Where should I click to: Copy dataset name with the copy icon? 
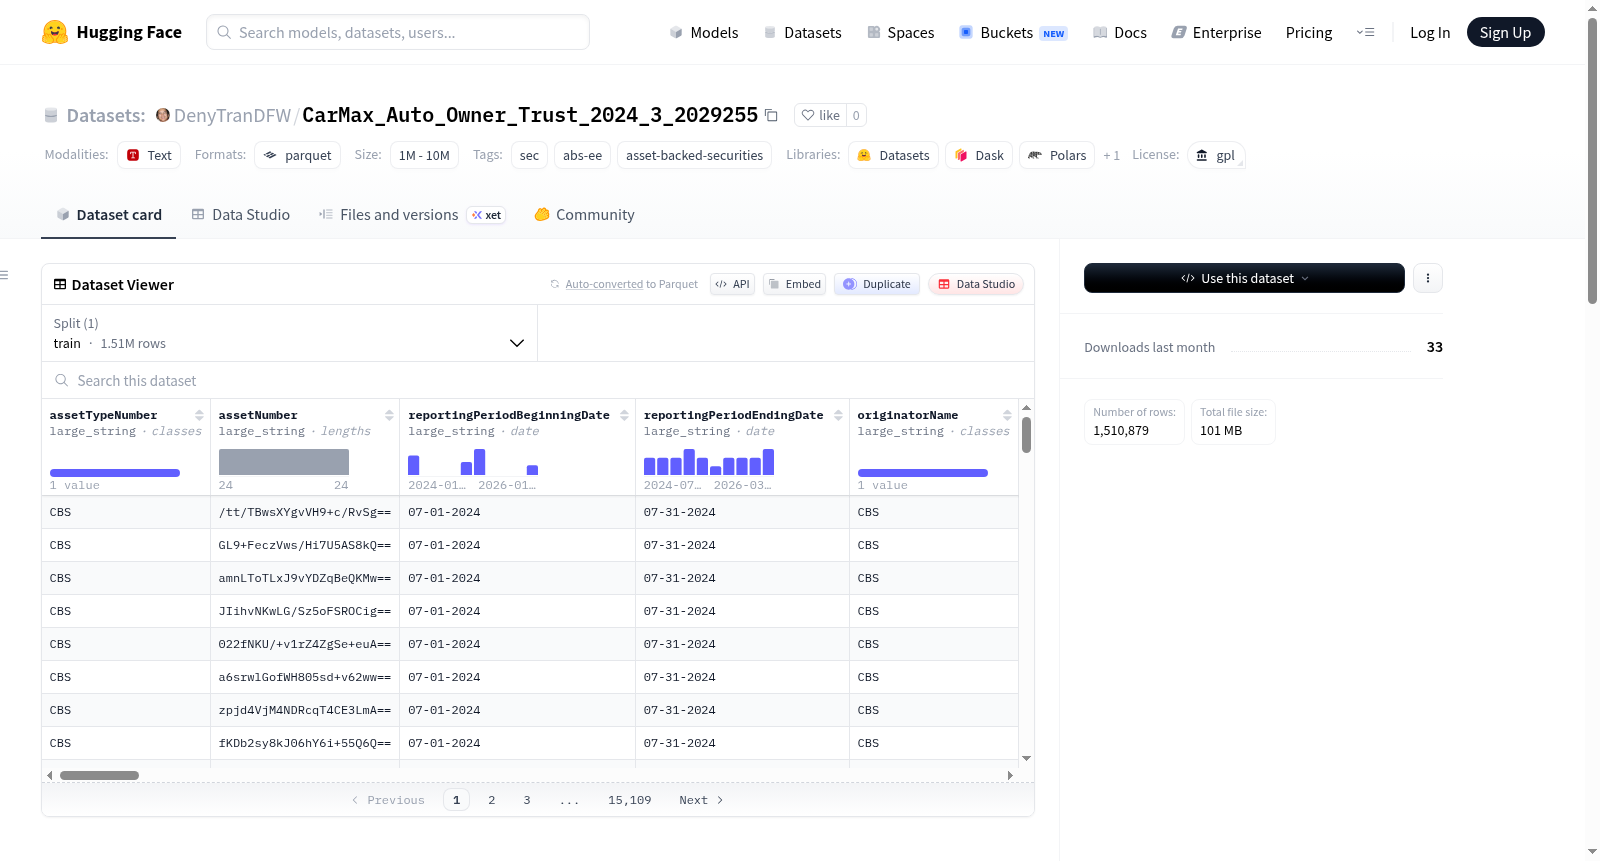point(771,115)
